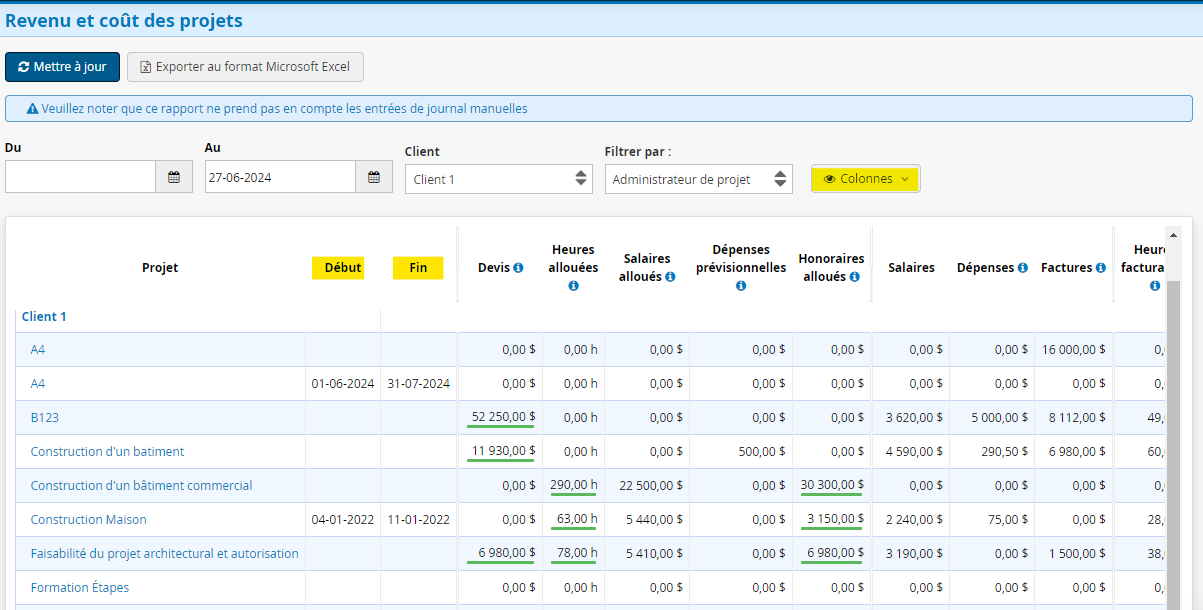The image size is (1203, 610).
Task: Open the Construction Maison project
Action: tap(88, 520)
